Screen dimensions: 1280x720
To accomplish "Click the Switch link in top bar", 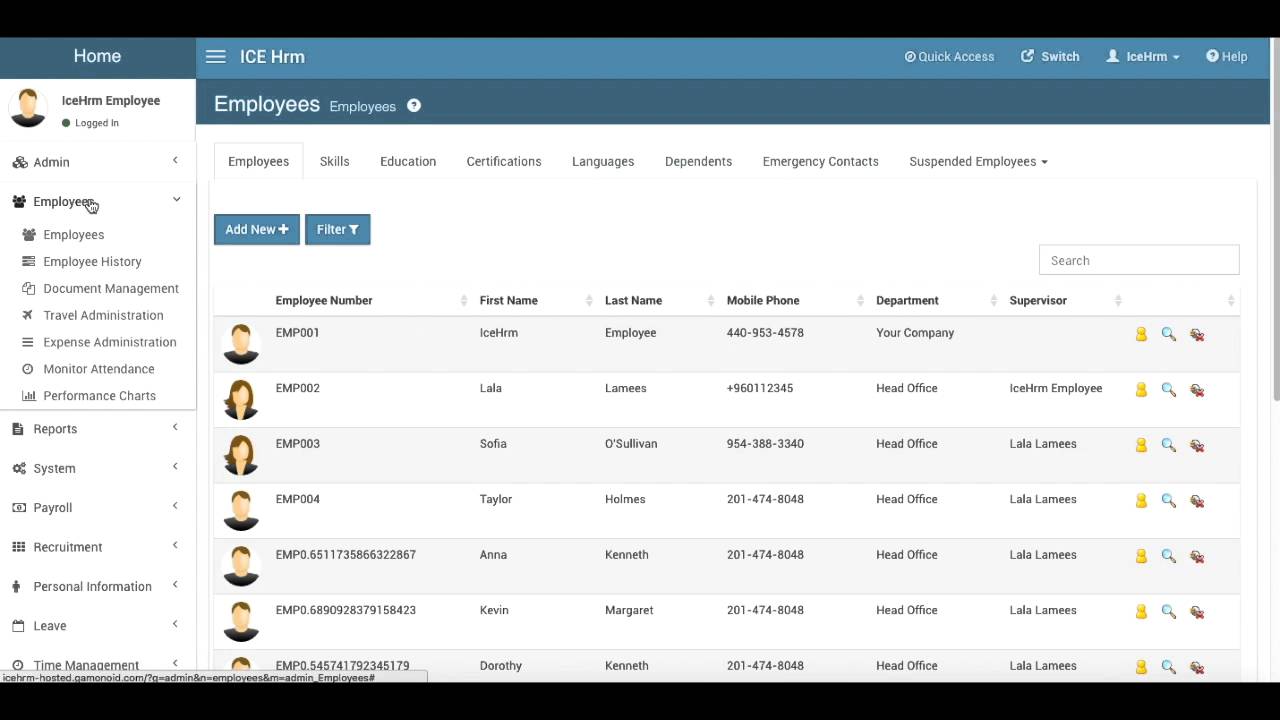I will click(1050, 57).
